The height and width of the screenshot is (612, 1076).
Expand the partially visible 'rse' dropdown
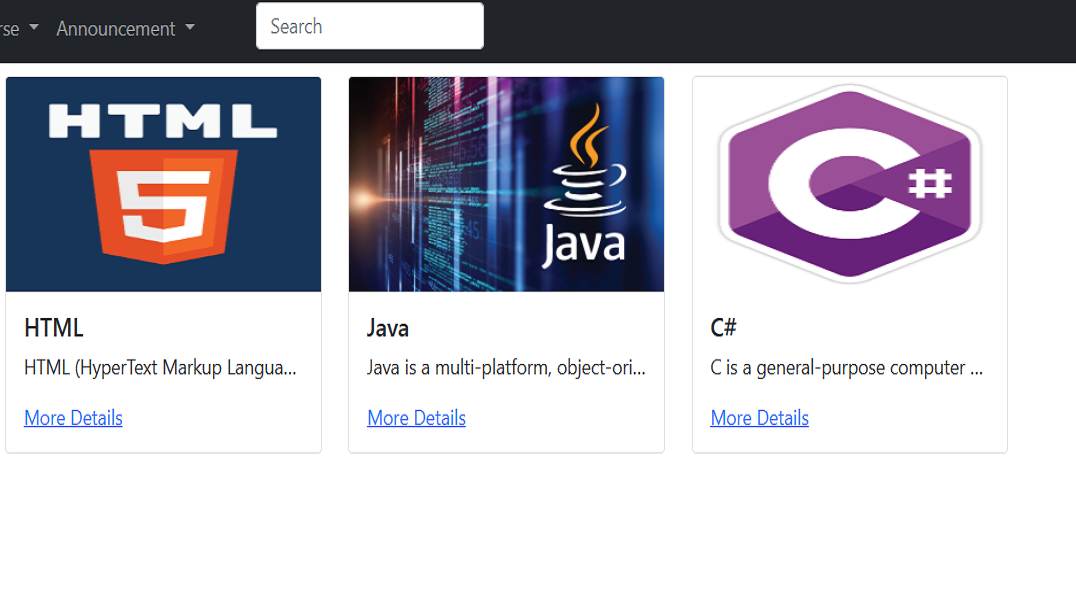[19, 29]
